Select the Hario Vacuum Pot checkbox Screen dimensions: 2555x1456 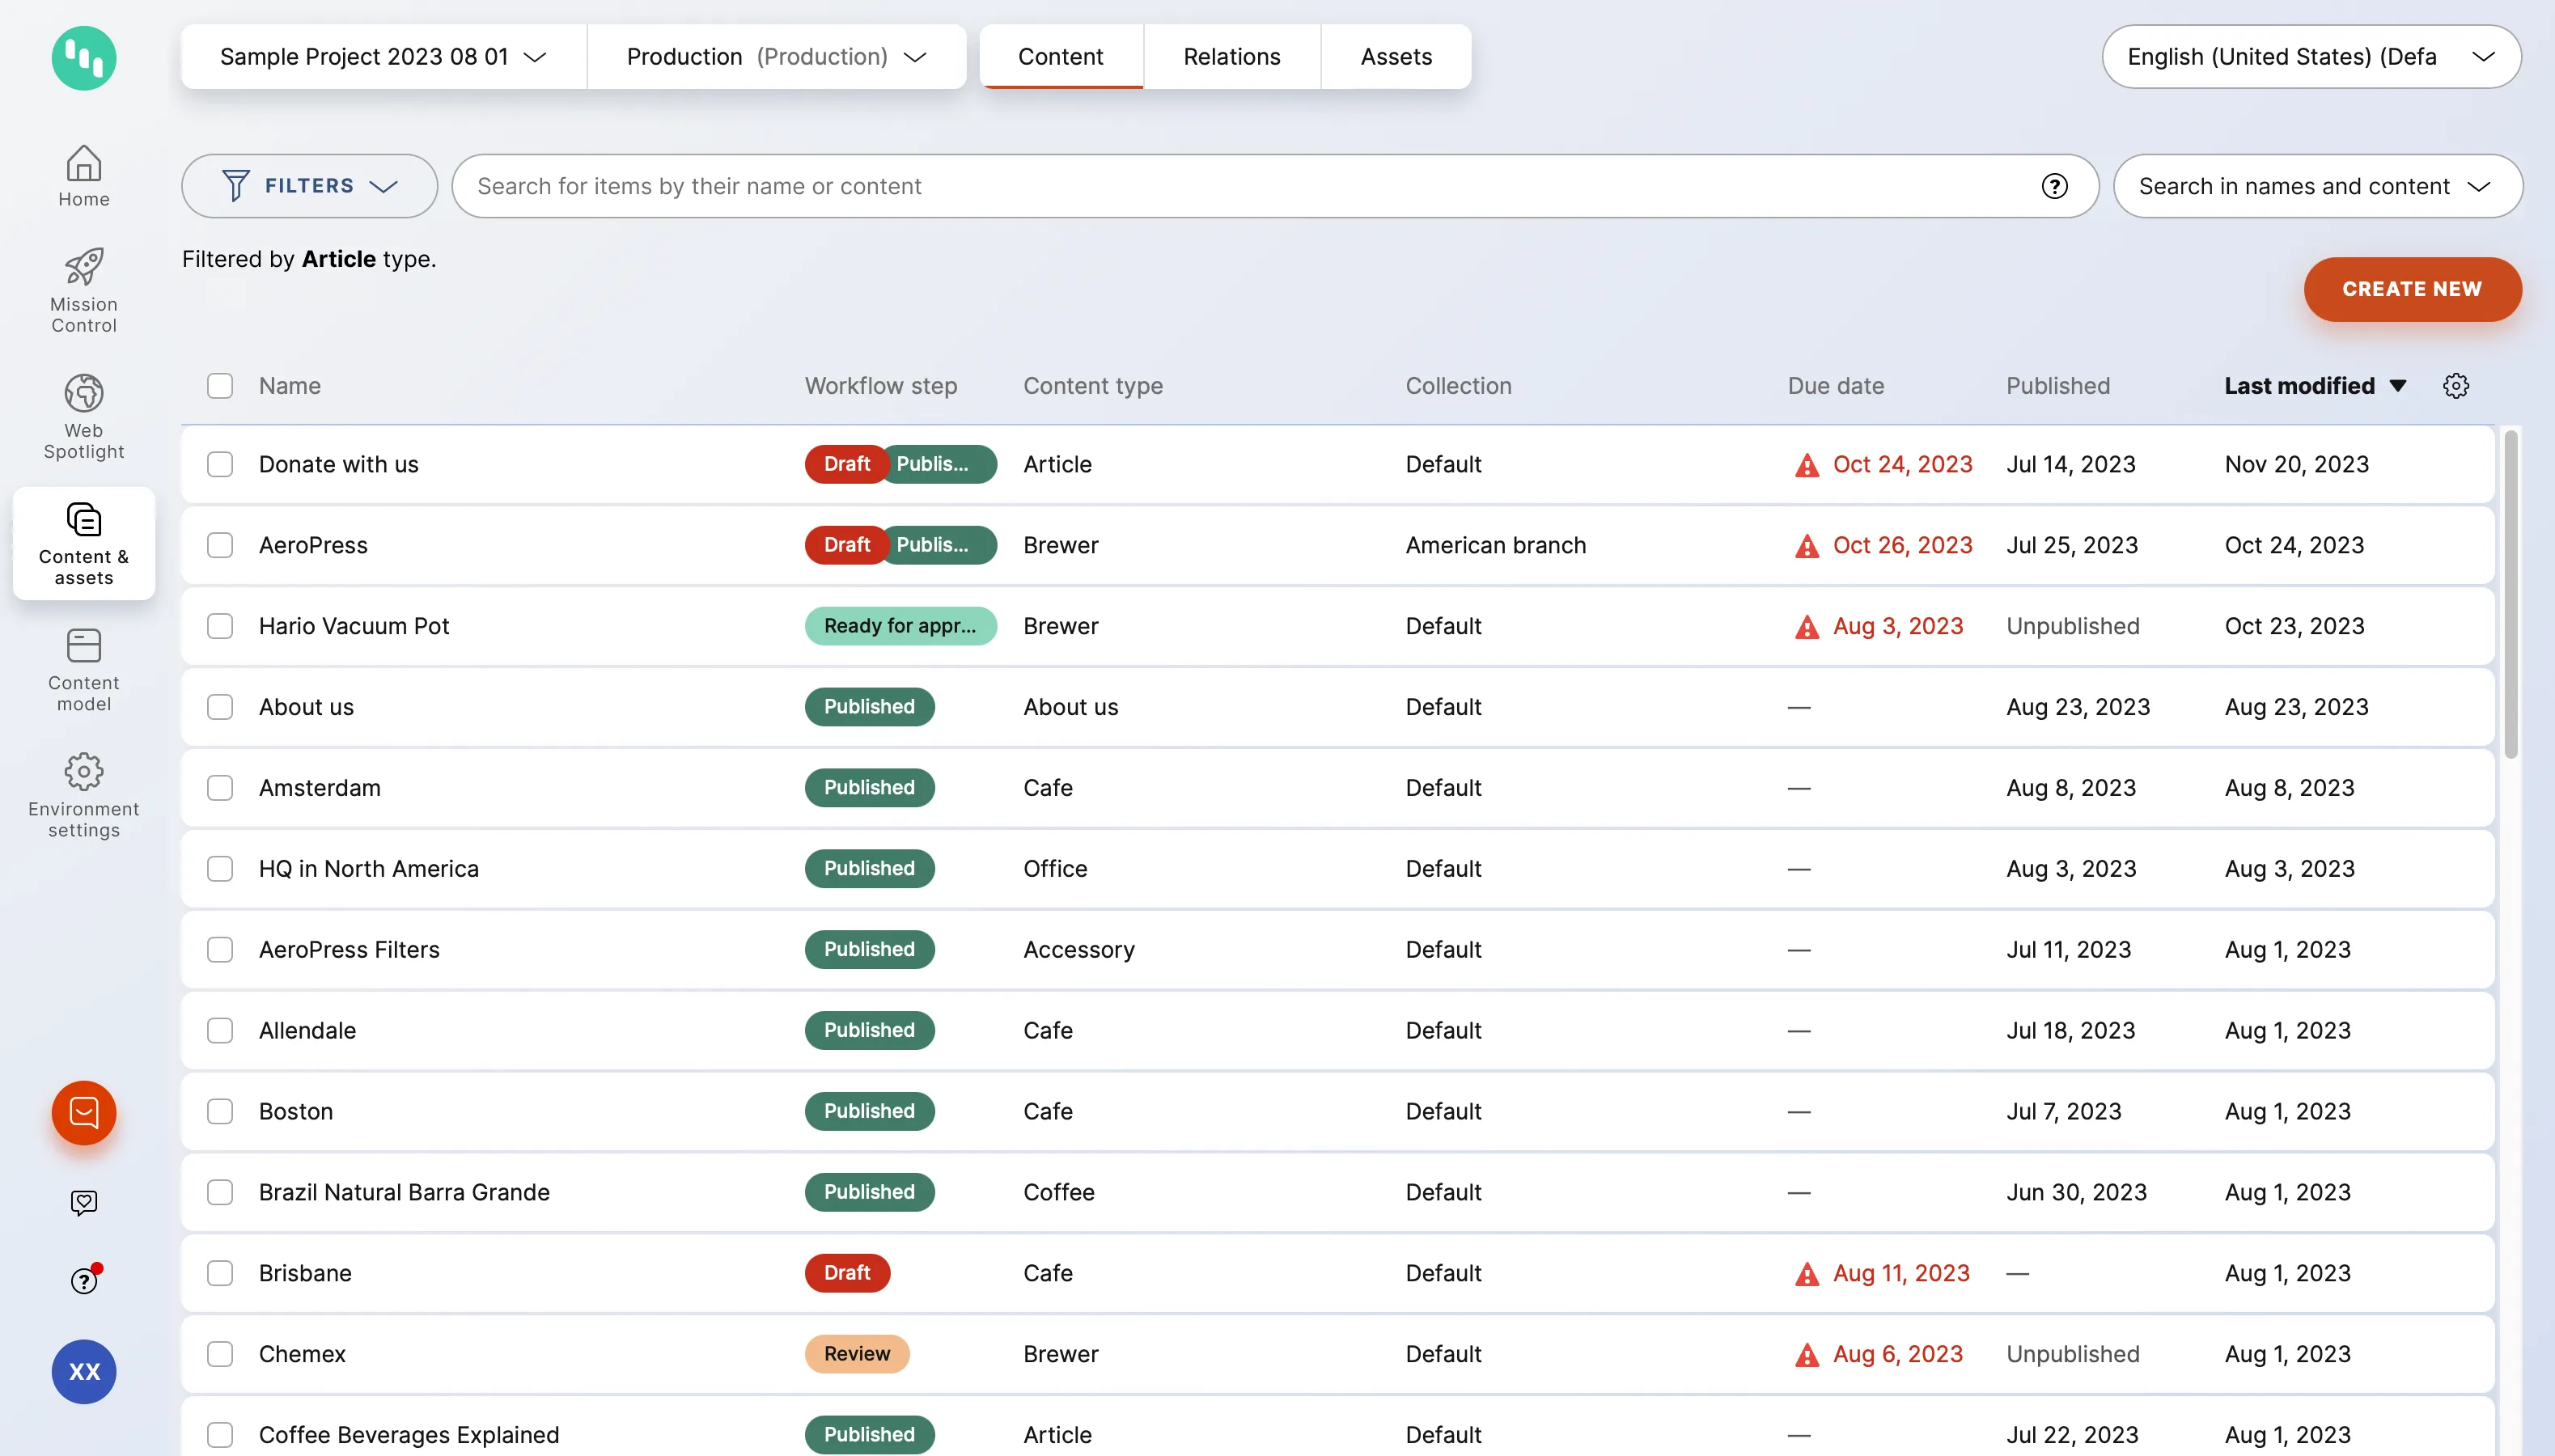(x=220, y=626)
